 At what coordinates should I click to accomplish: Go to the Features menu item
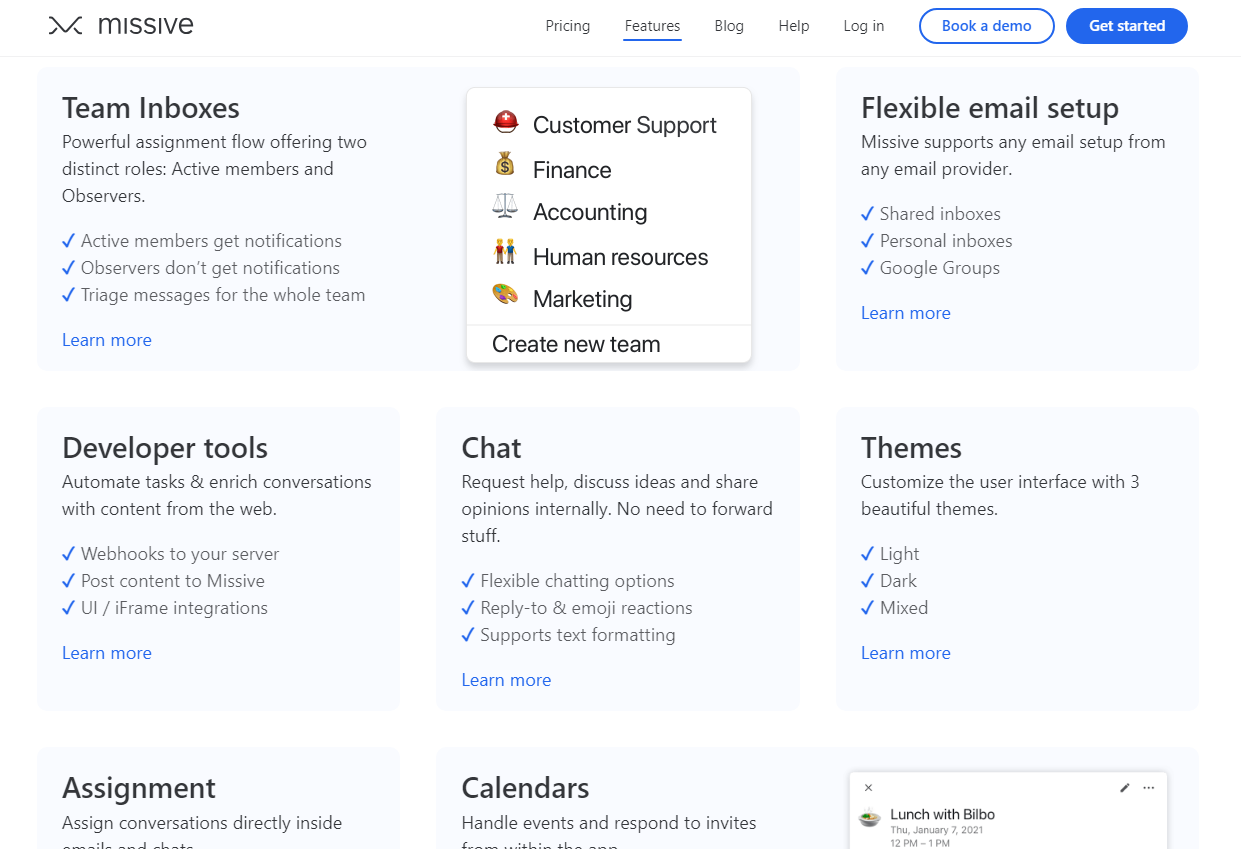click(x=652, y=26)
